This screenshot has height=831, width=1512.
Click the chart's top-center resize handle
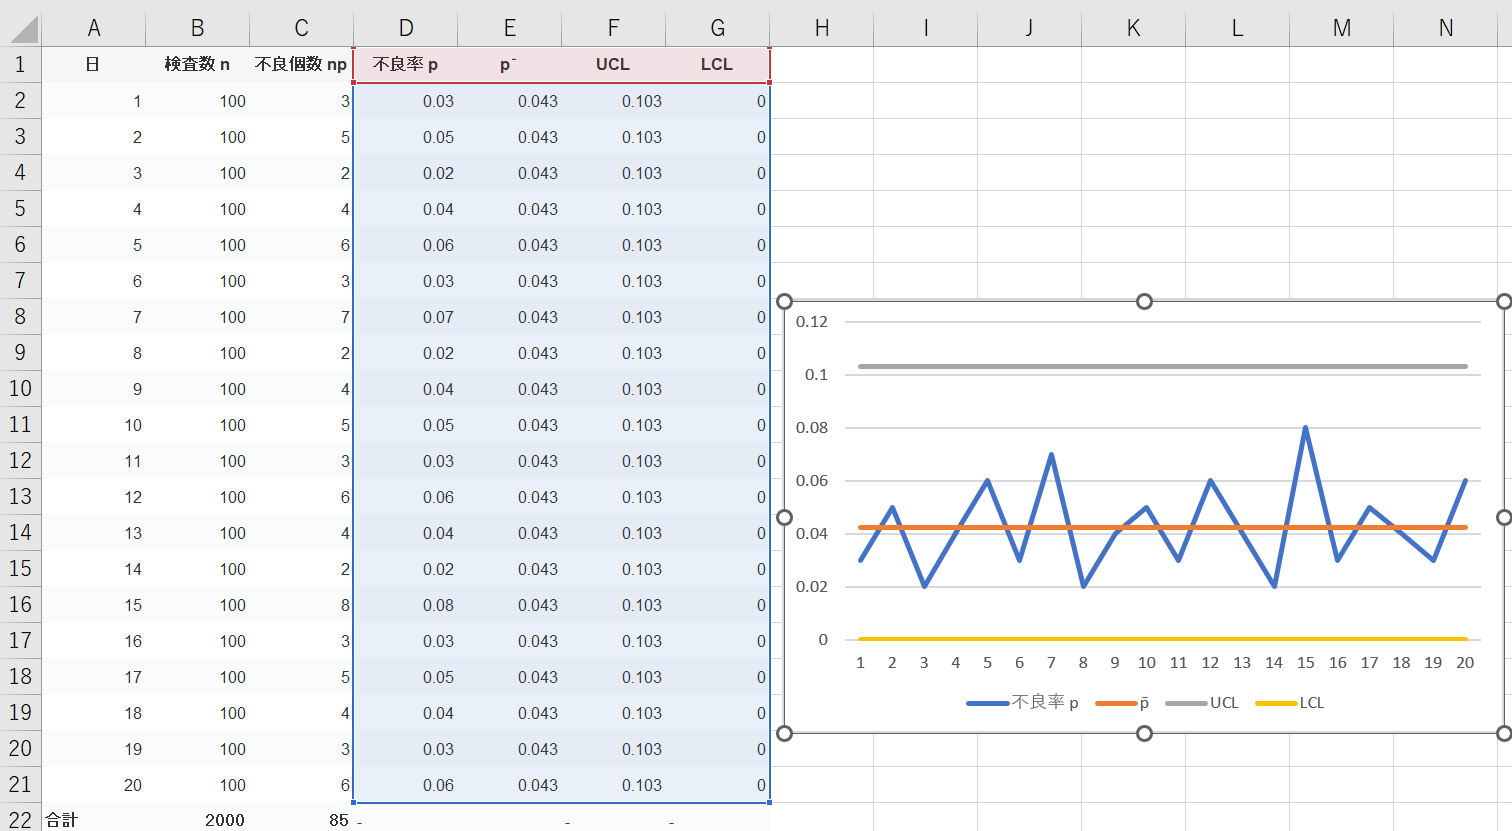1144,301
